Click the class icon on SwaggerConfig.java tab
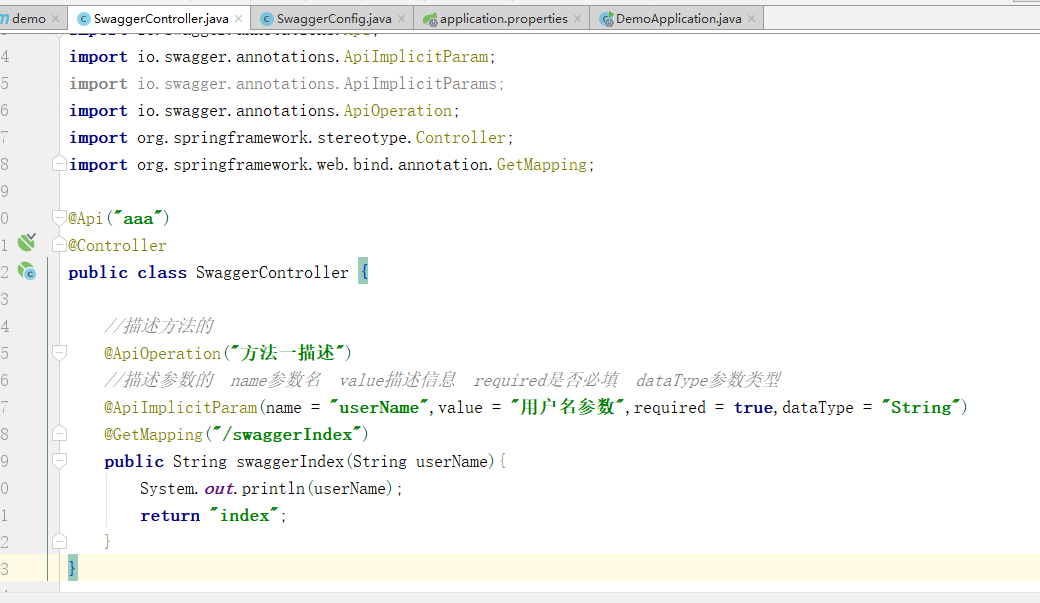The height and width of the screenshot is (603, 1040). (268, 17)
